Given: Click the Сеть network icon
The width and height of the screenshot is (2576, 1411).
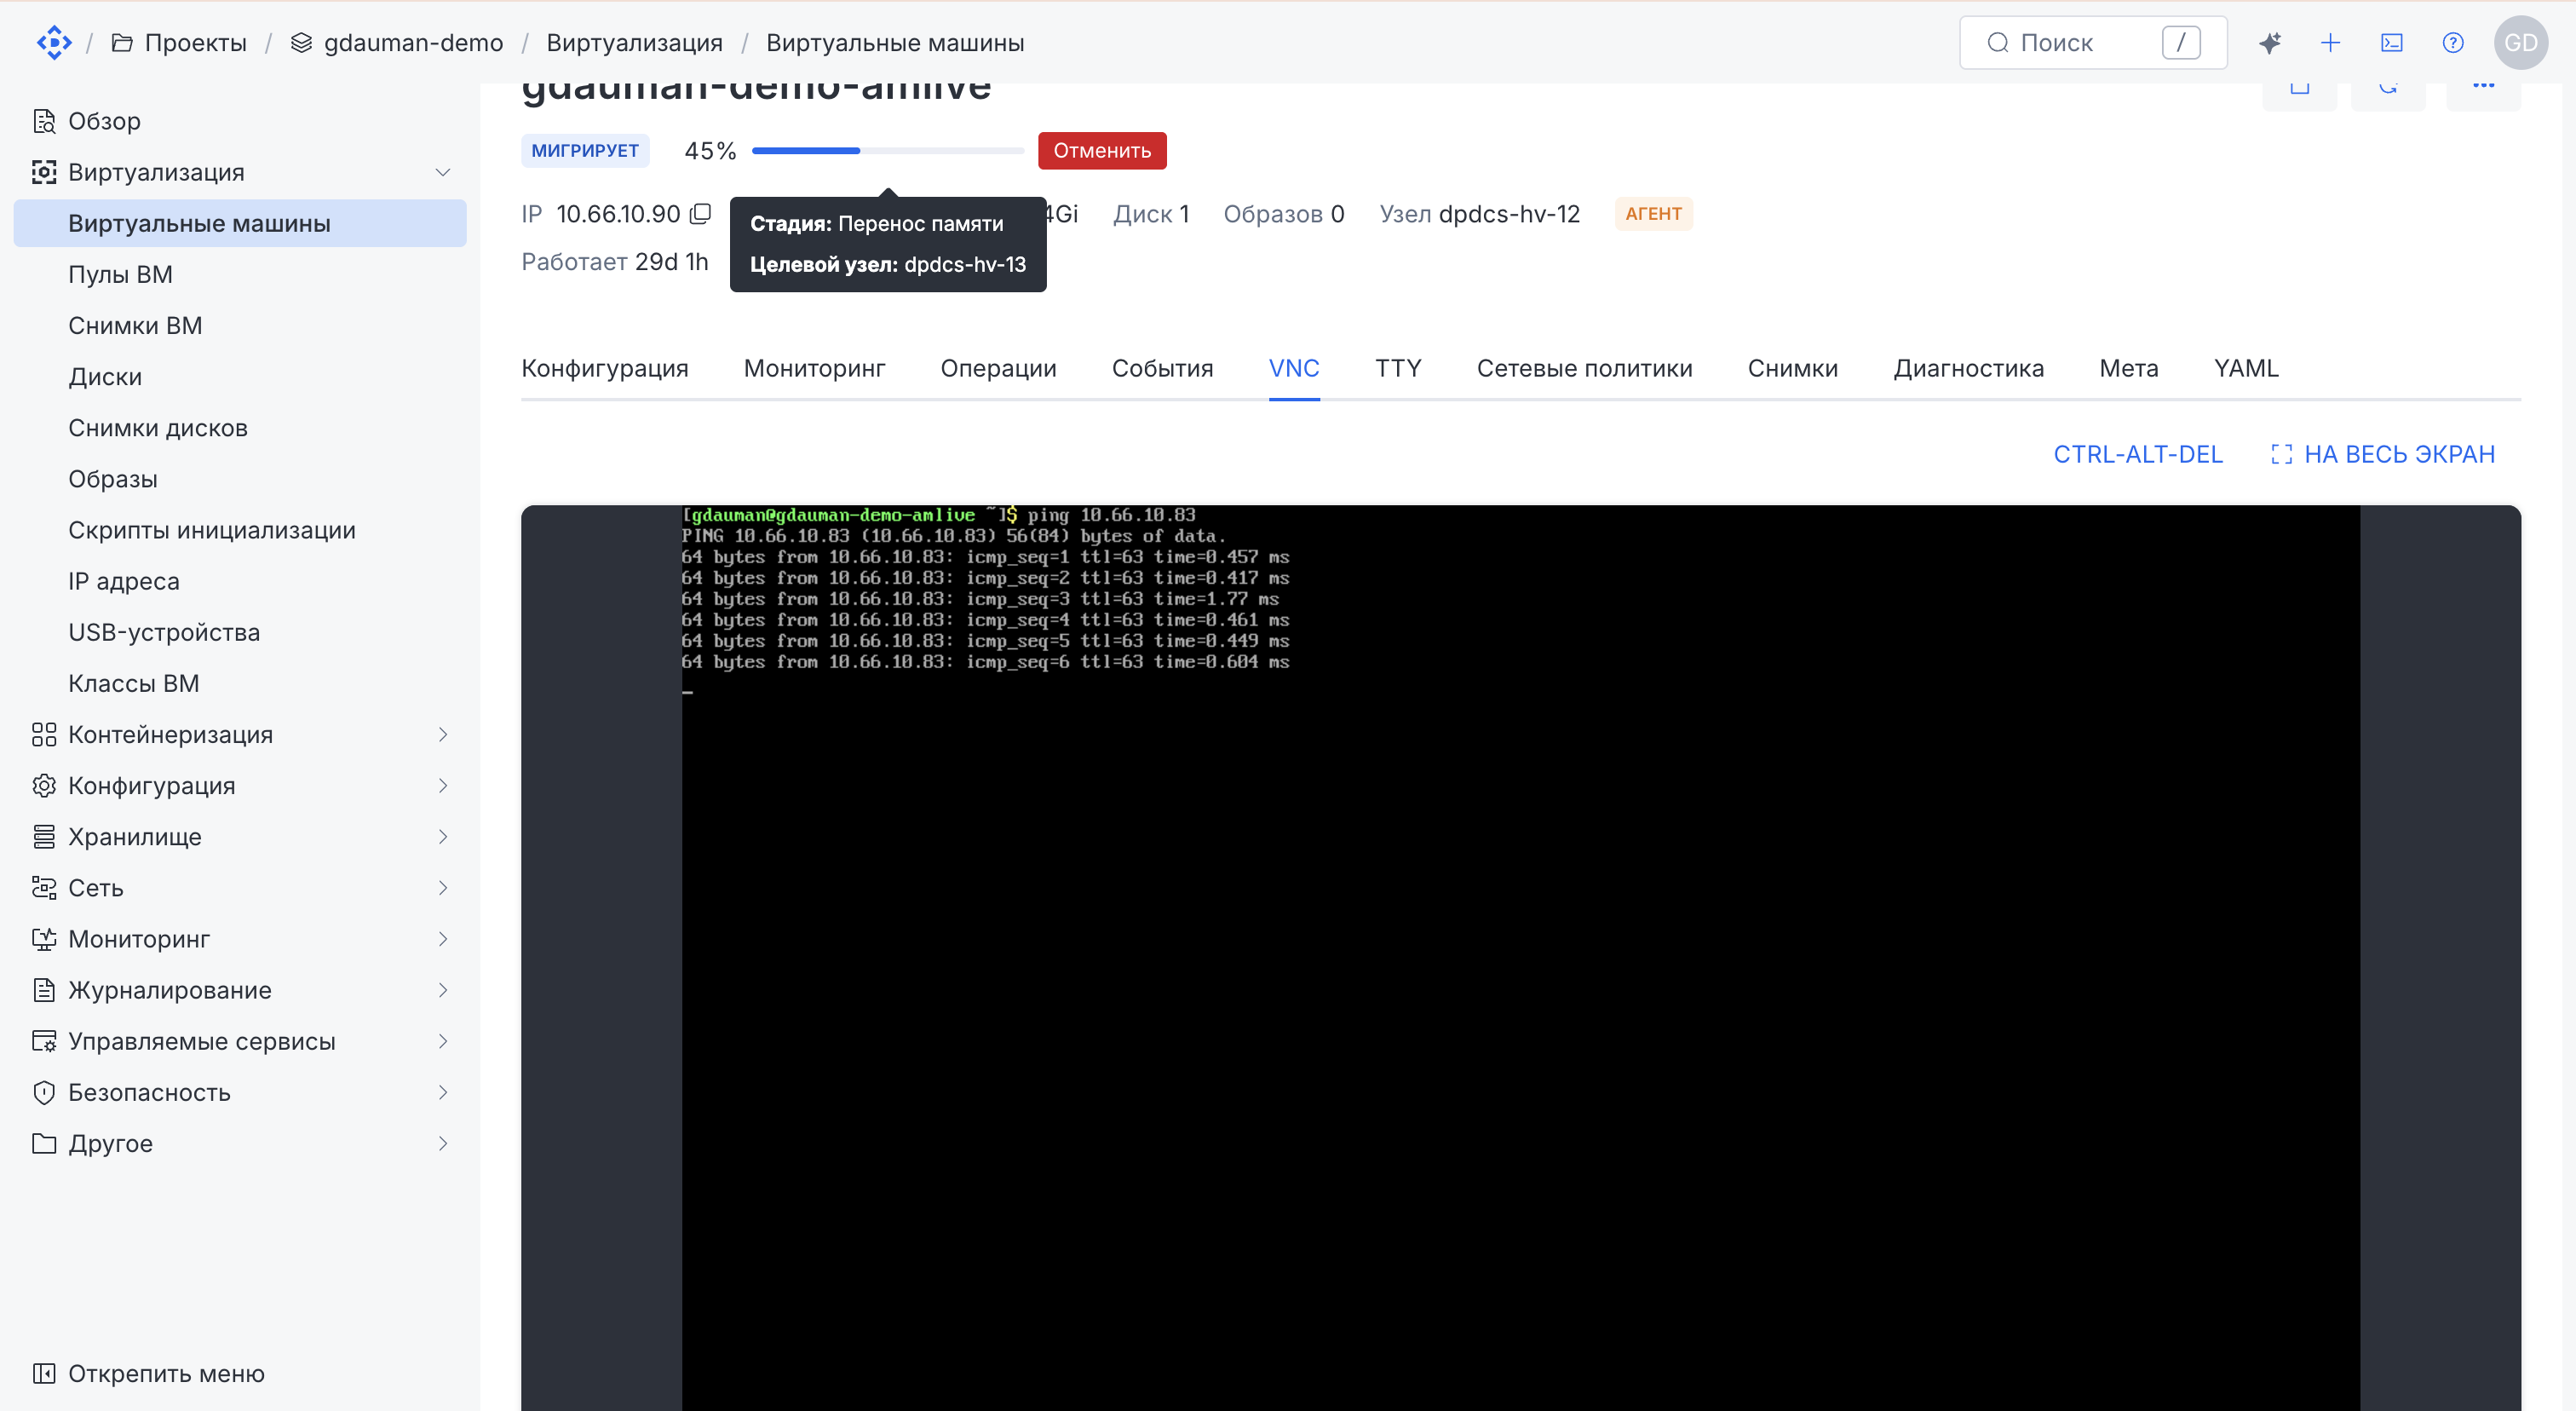Looking at the screenshot, I should (44, 887).
